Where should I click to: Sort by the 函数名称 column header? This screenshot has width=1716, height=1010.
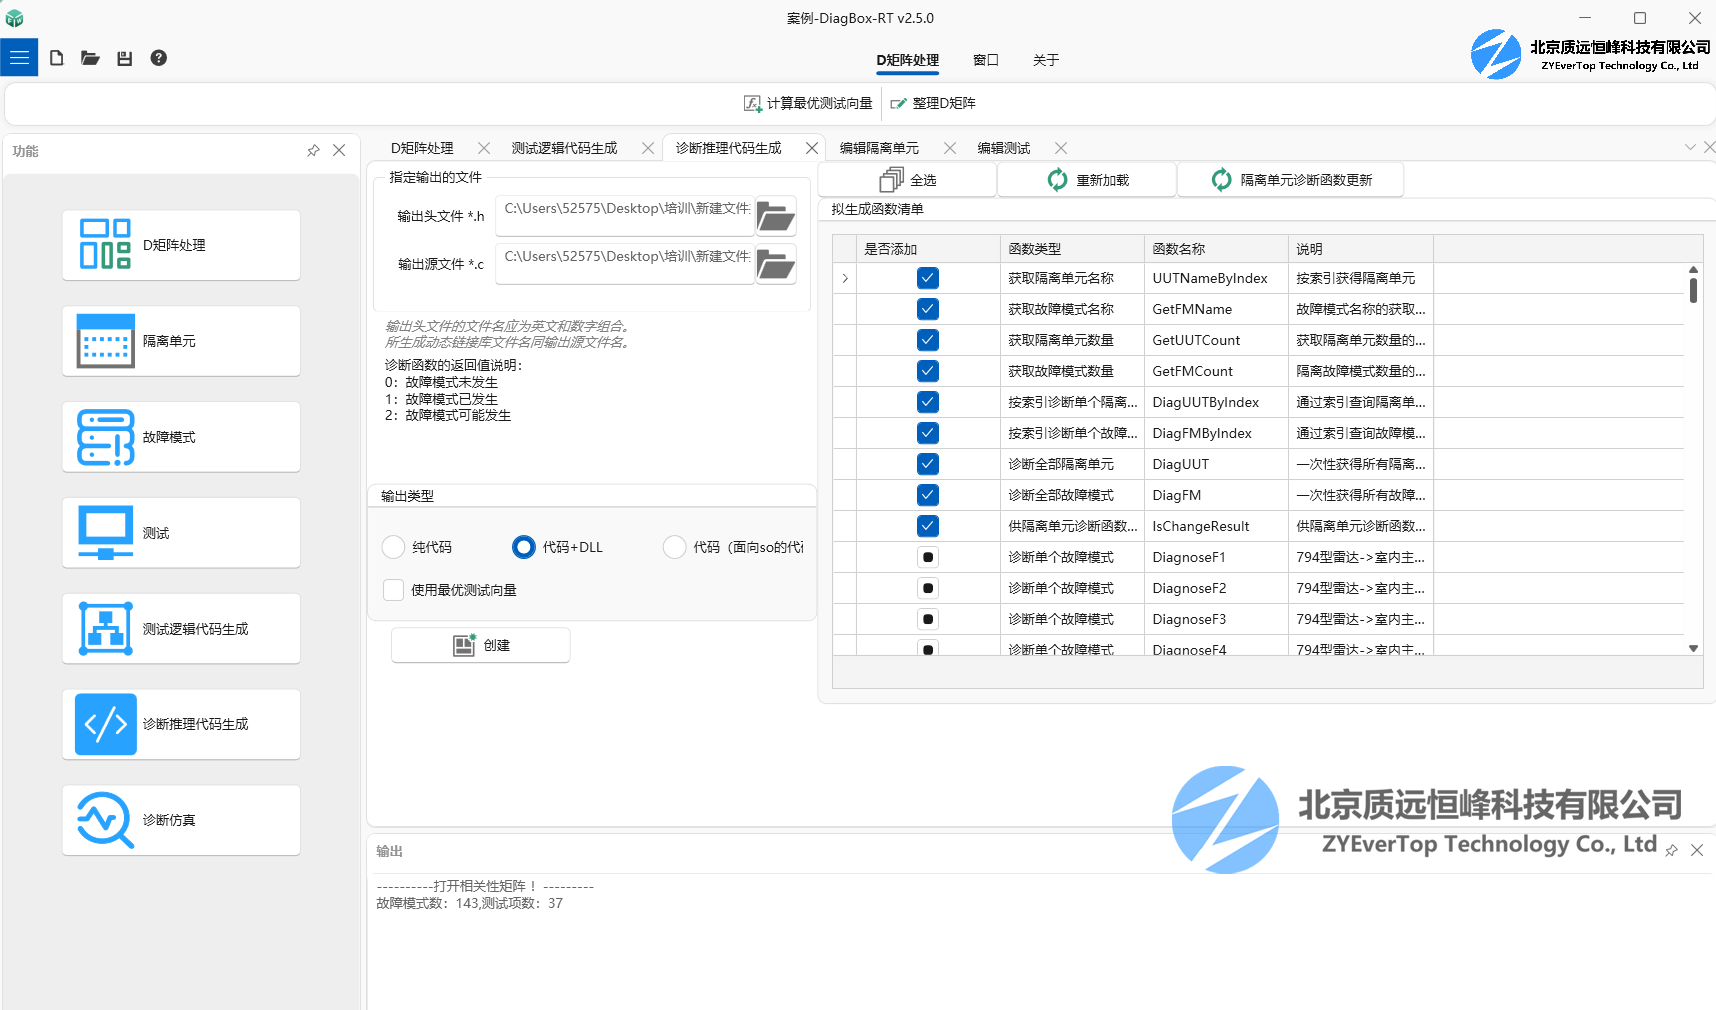pos(1217,249)
